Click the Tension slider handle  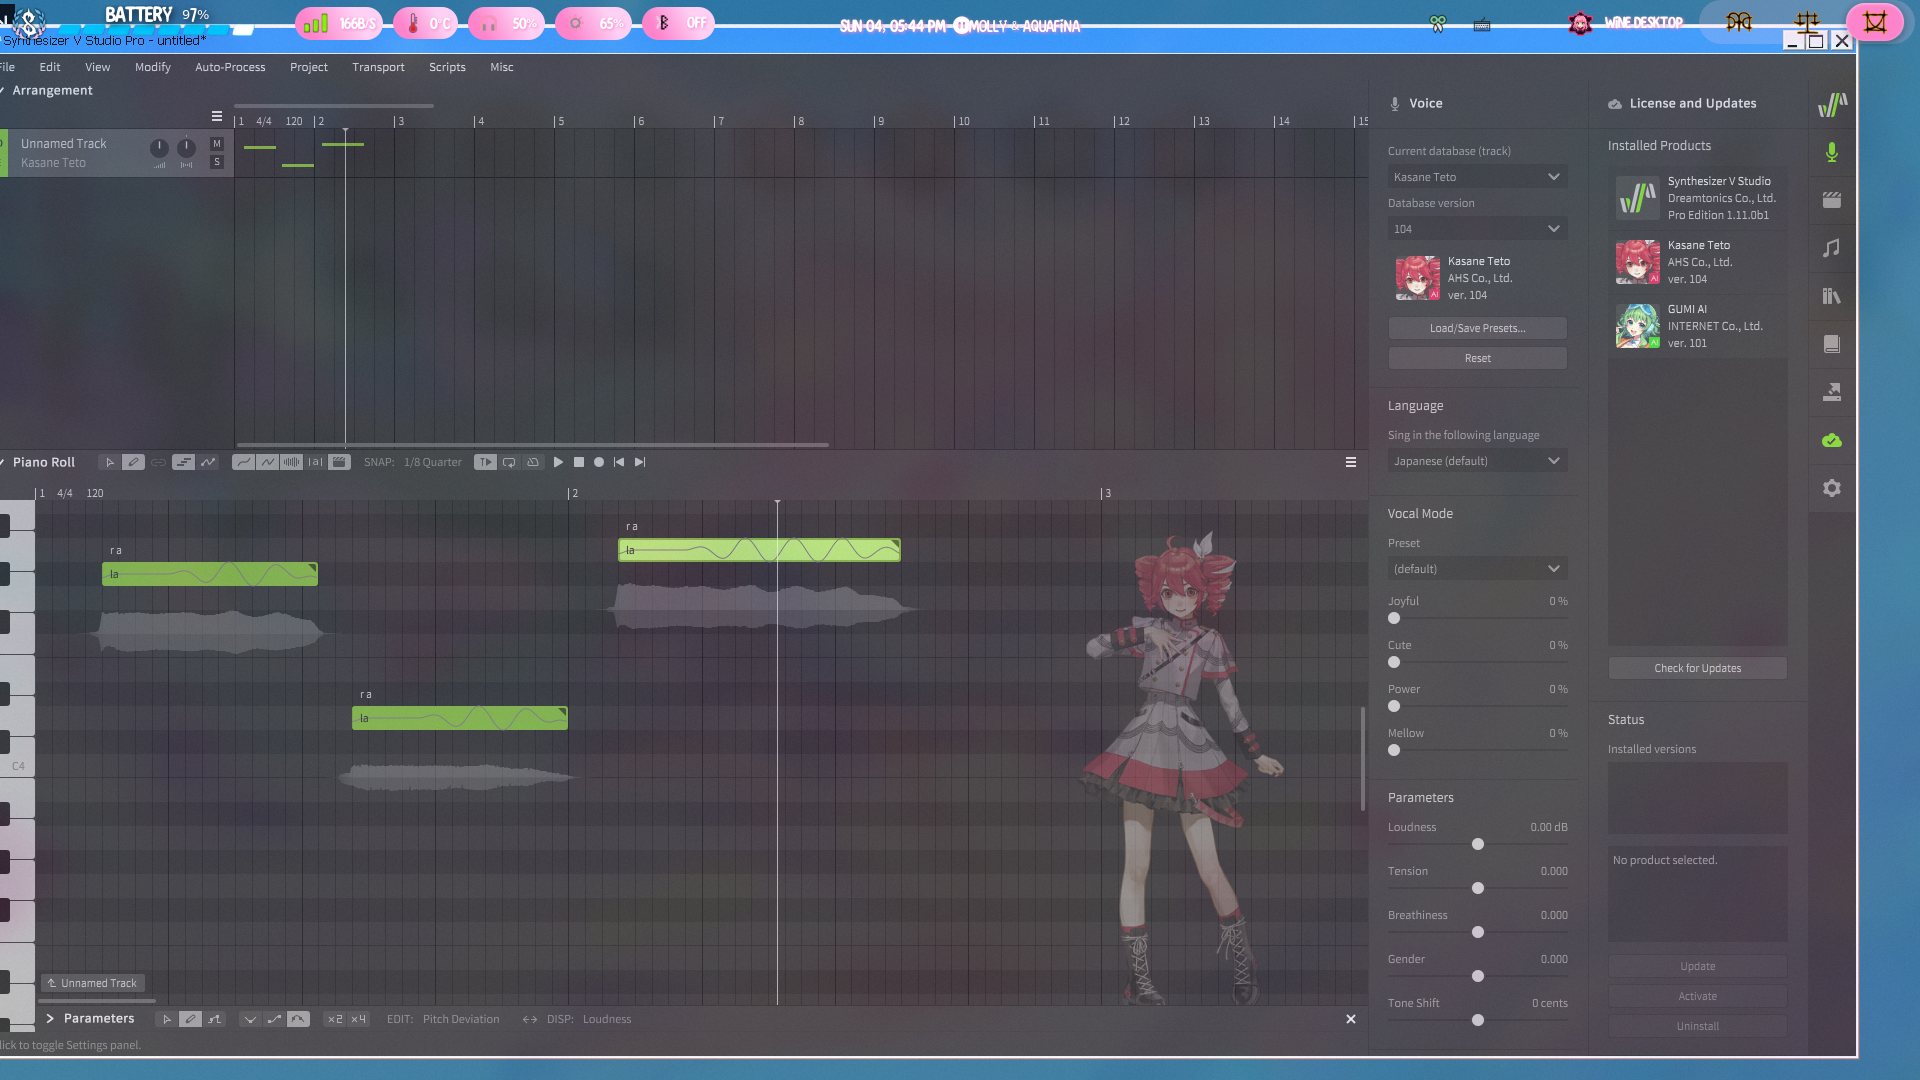coord(1478,888)
